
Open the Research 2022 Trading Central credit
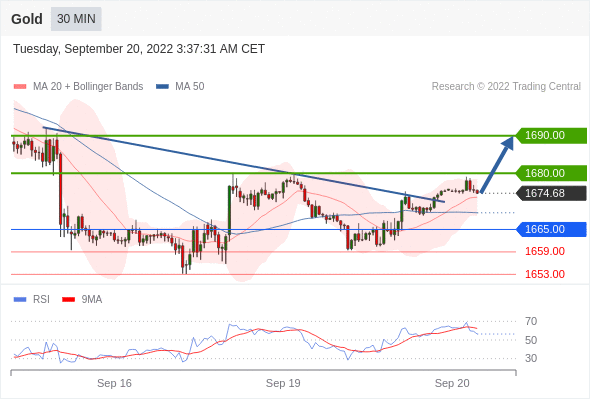click(x=506, y=87)
